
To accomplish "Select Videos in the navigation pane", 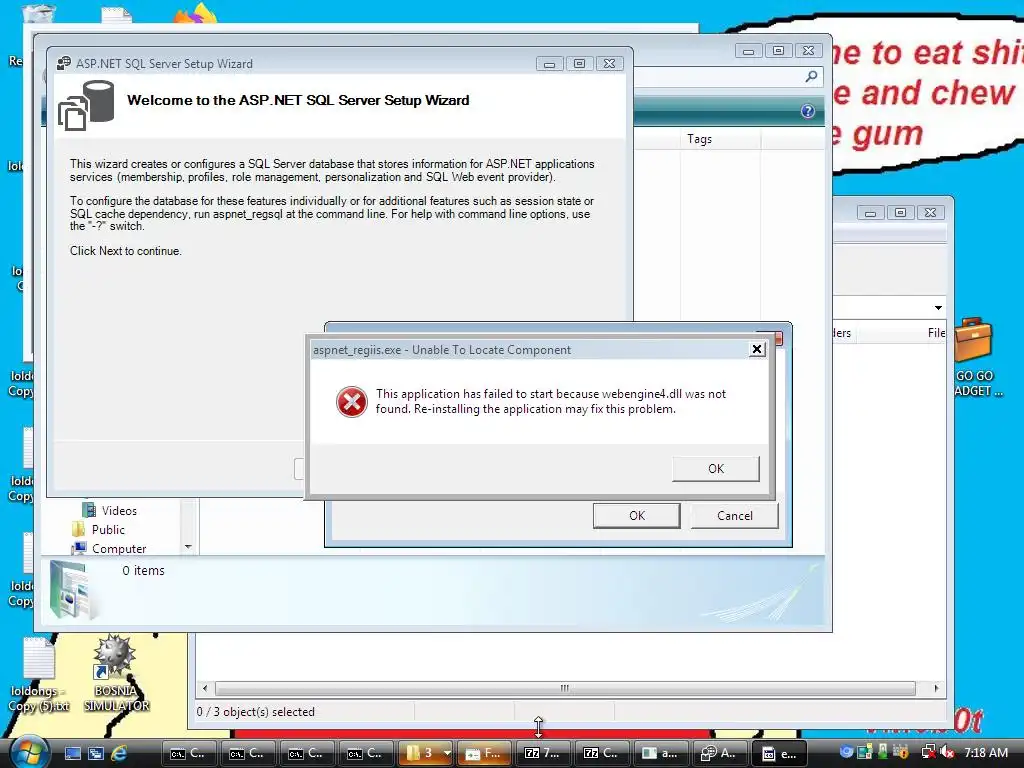I will click(109, 511).
